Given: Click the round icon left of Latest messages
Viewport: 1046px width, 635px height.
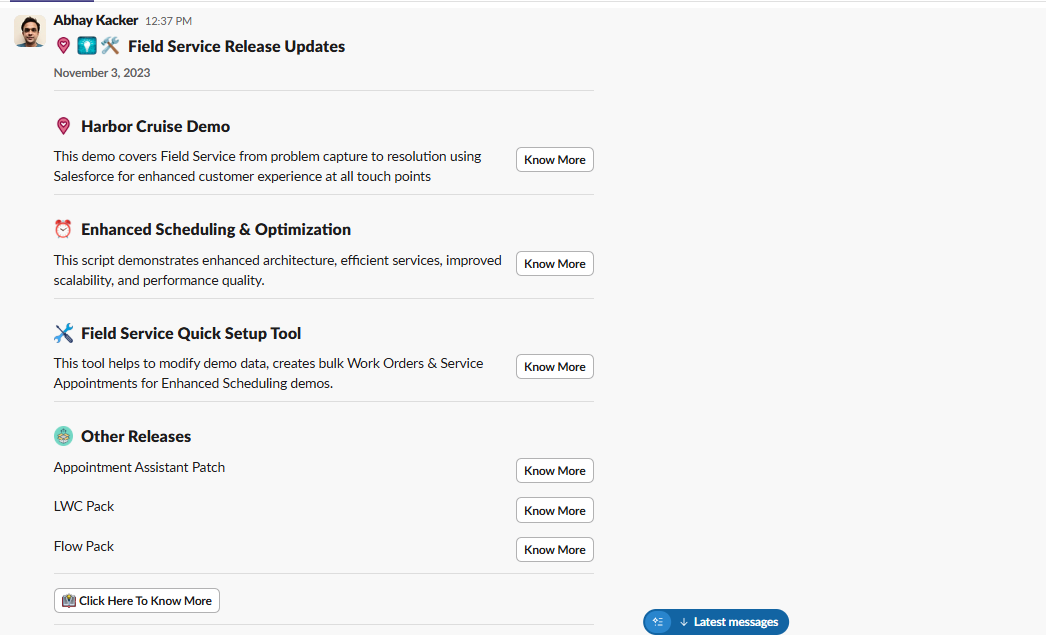Looking at the screenshot, I should coord(658,622).
